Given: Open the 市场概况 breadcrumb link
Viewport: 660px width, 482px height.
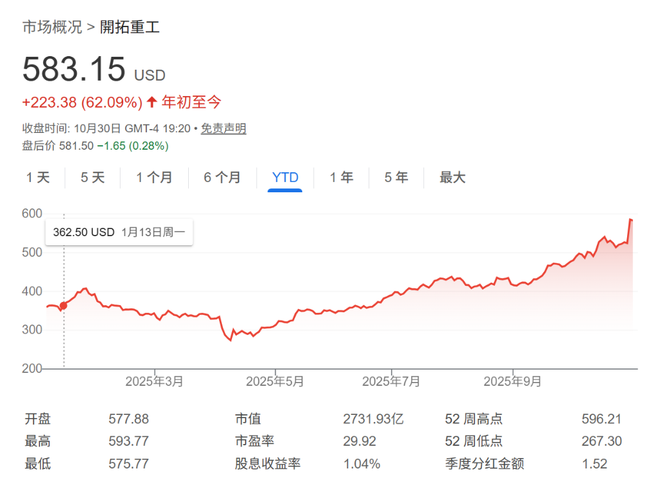Looking at the screenshot, I should 53,27.
